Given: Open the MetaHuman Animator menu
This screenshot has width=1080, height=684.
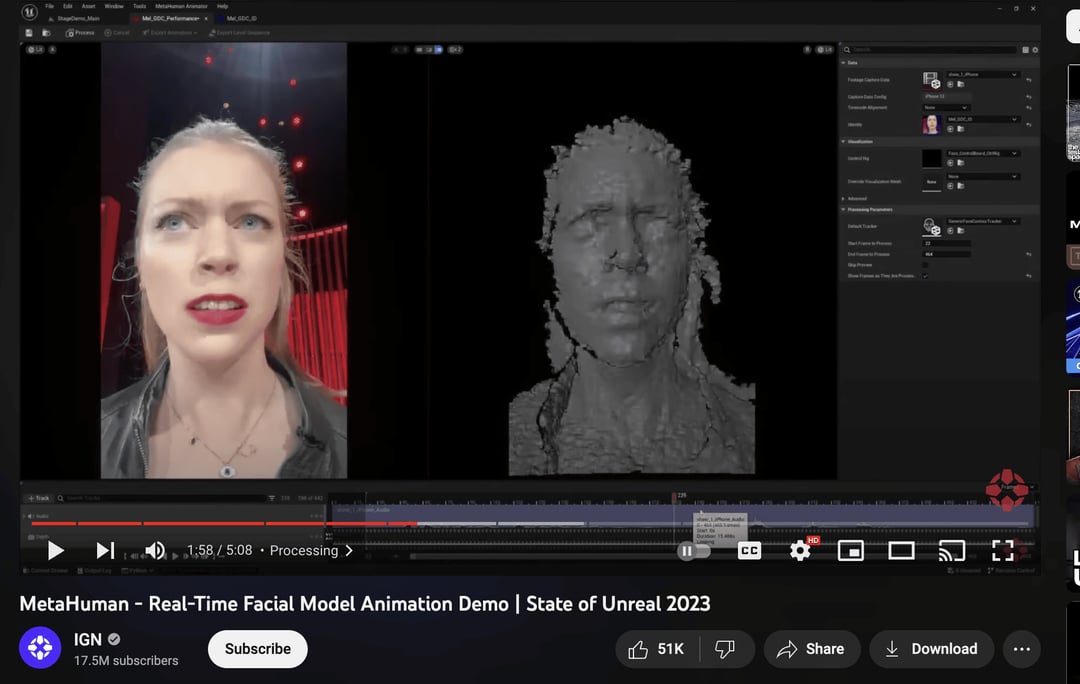Looking at the screenshot, I should pos(181,6).
